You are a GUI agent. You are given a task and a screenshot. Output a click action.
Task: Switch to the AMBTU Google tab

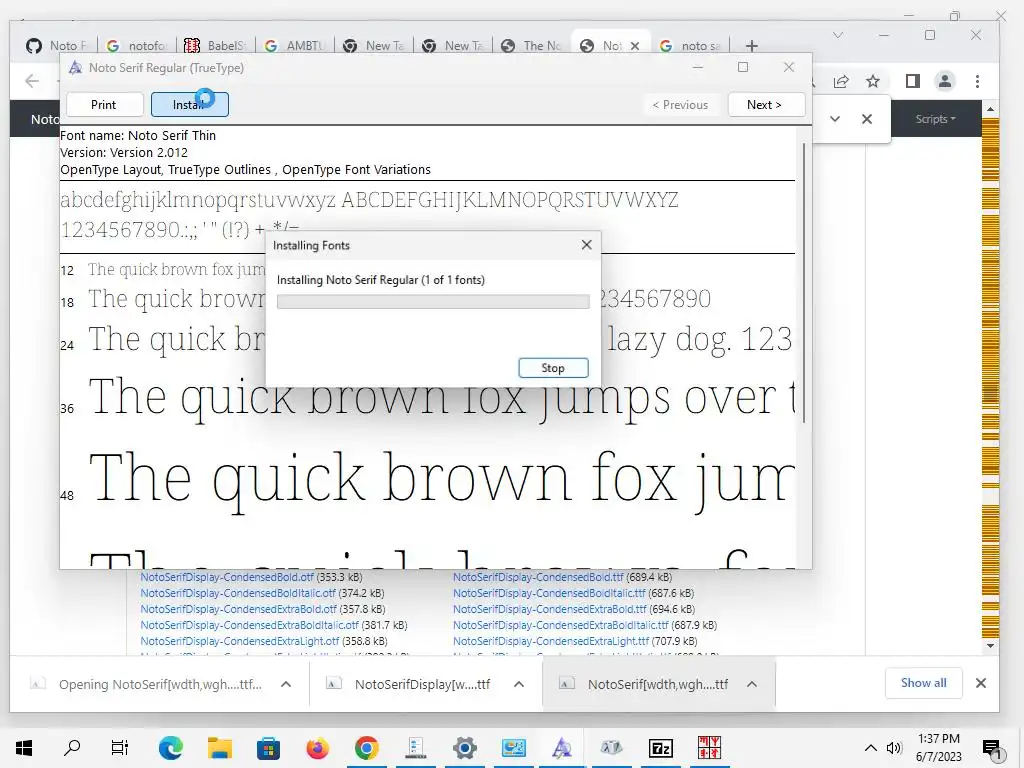coord(295,46)
